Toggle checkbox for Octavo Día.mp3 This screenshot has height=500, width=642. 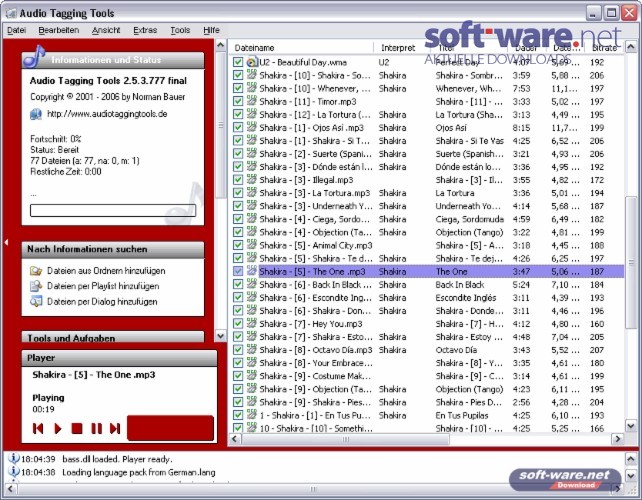tap(238, 350)
